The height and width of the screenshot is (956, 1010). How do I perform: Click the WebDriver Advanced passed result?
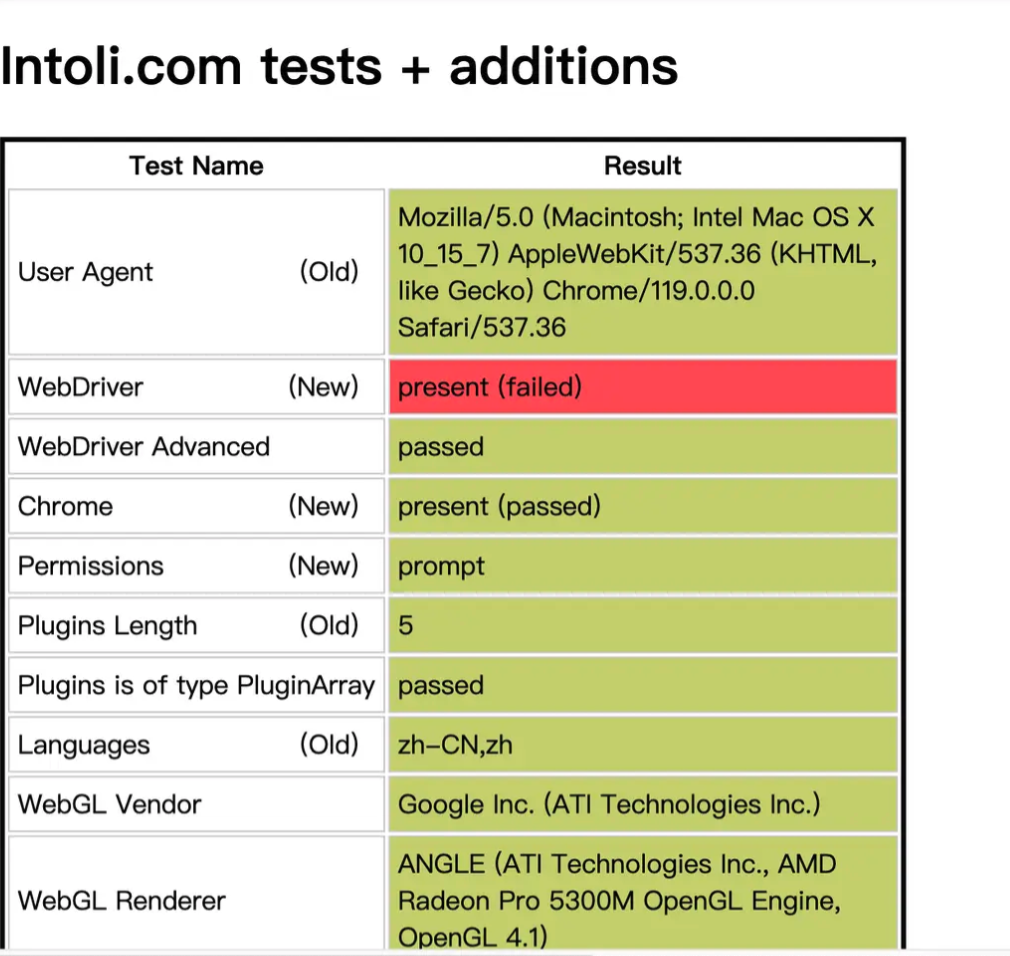[643, 446]
